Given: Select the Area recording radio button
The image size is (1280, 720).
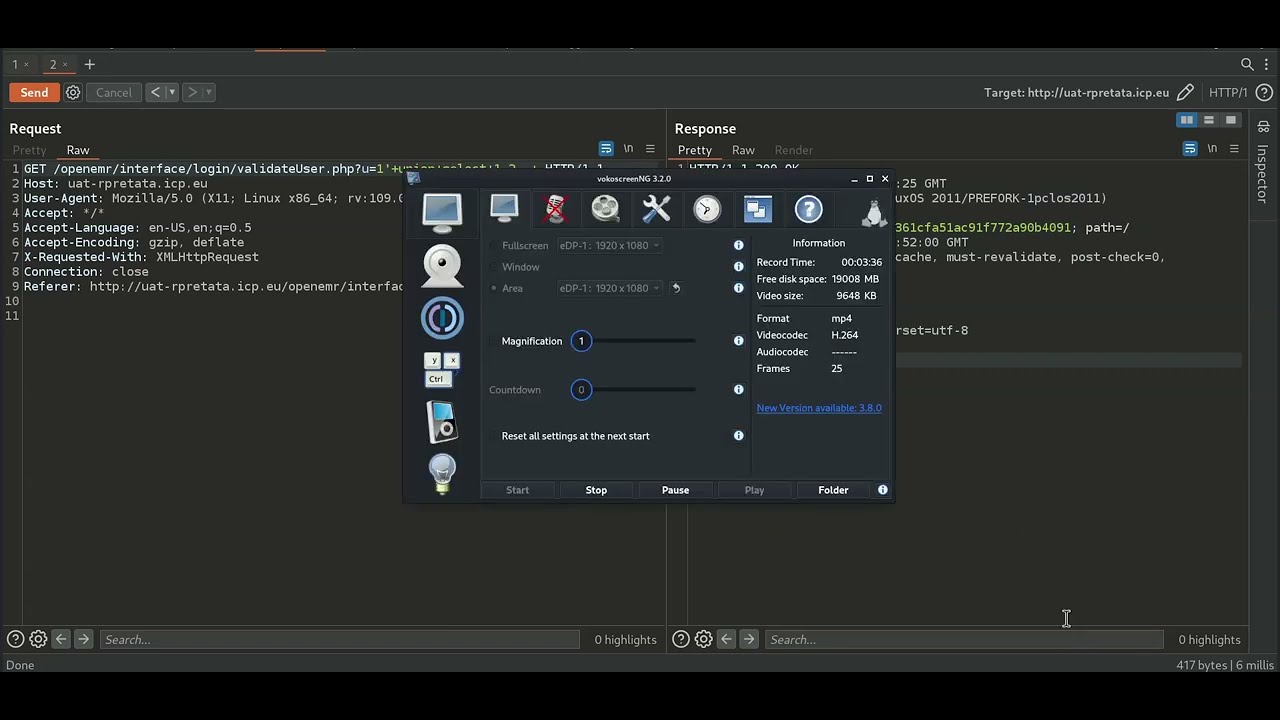Looking at the screenshot, I should coord(494,288).
